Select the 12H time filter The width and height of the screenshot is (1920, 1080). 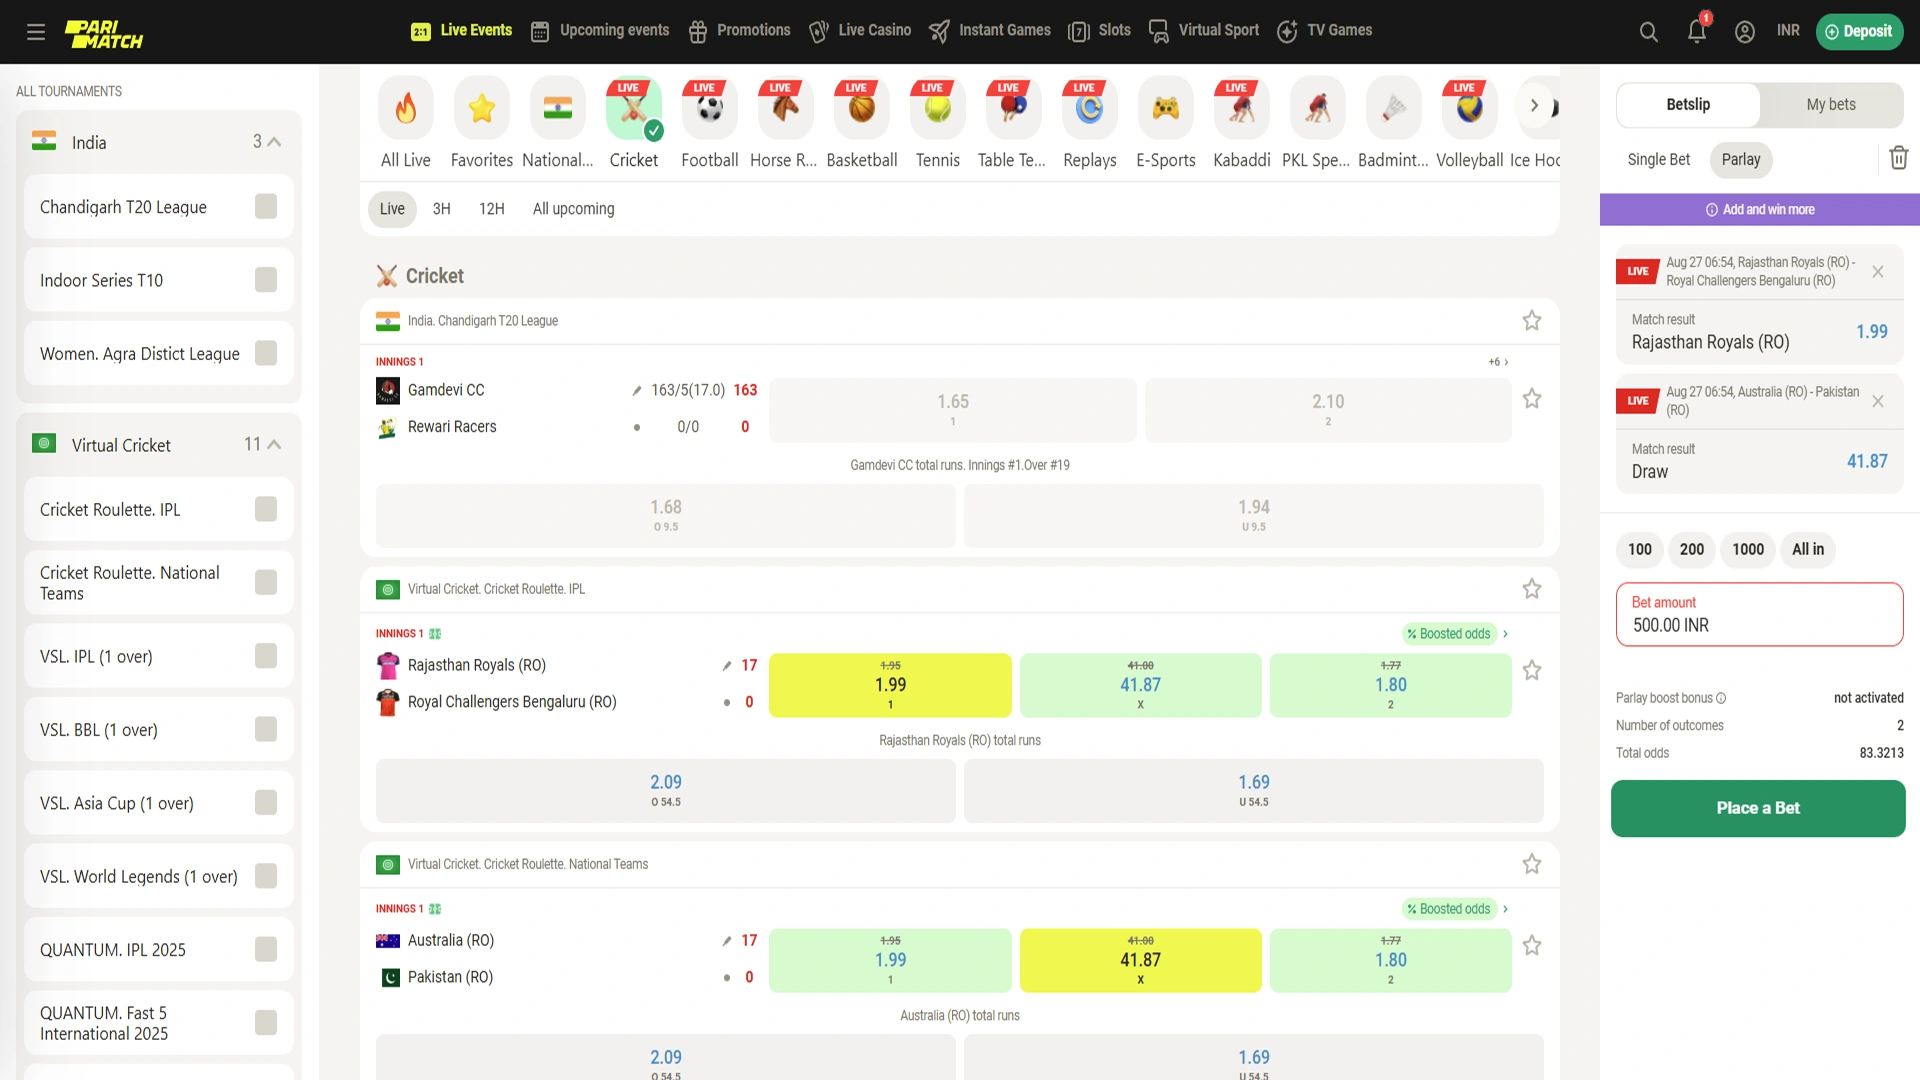coord(491,209)
